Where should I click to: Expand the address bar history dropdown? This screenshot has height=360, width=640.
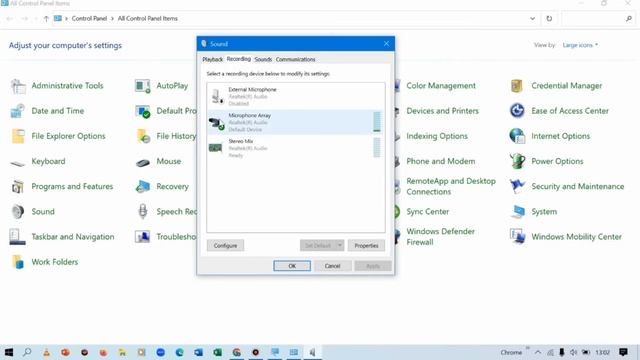(532, 19)
